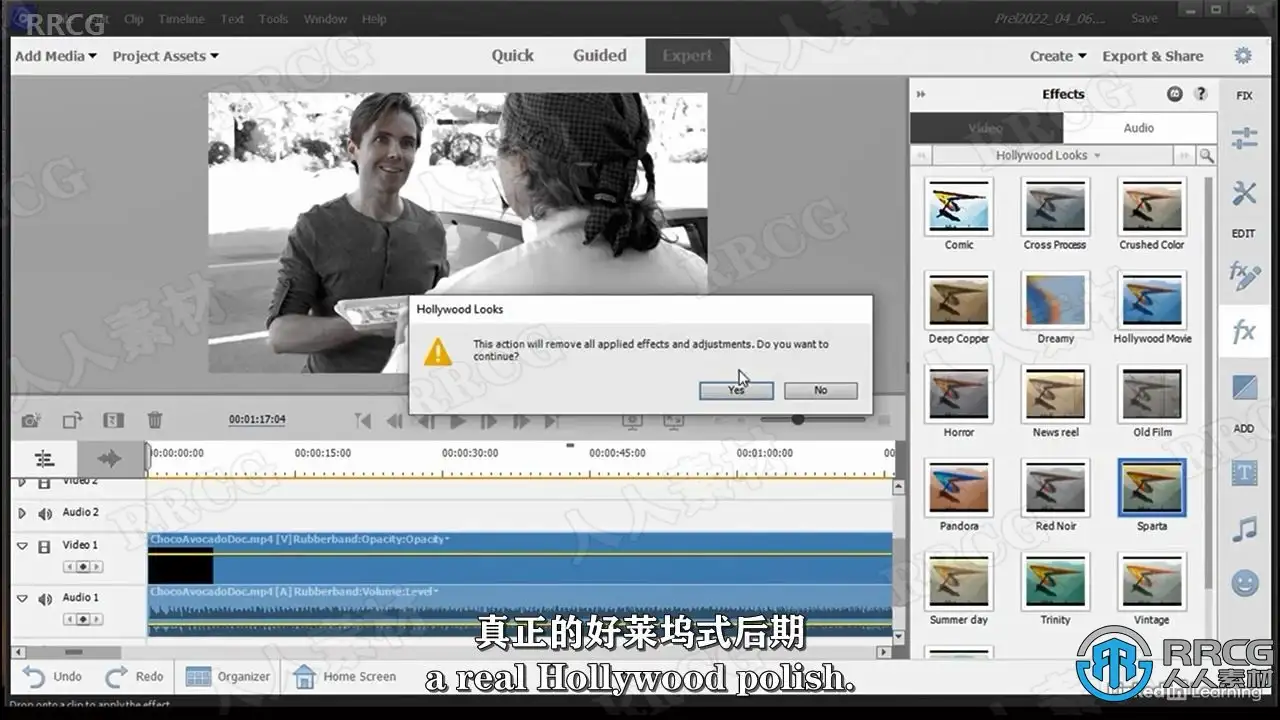Open the Organizer
The height and width of the screenshot is (720, 1280).
point(228,677)
